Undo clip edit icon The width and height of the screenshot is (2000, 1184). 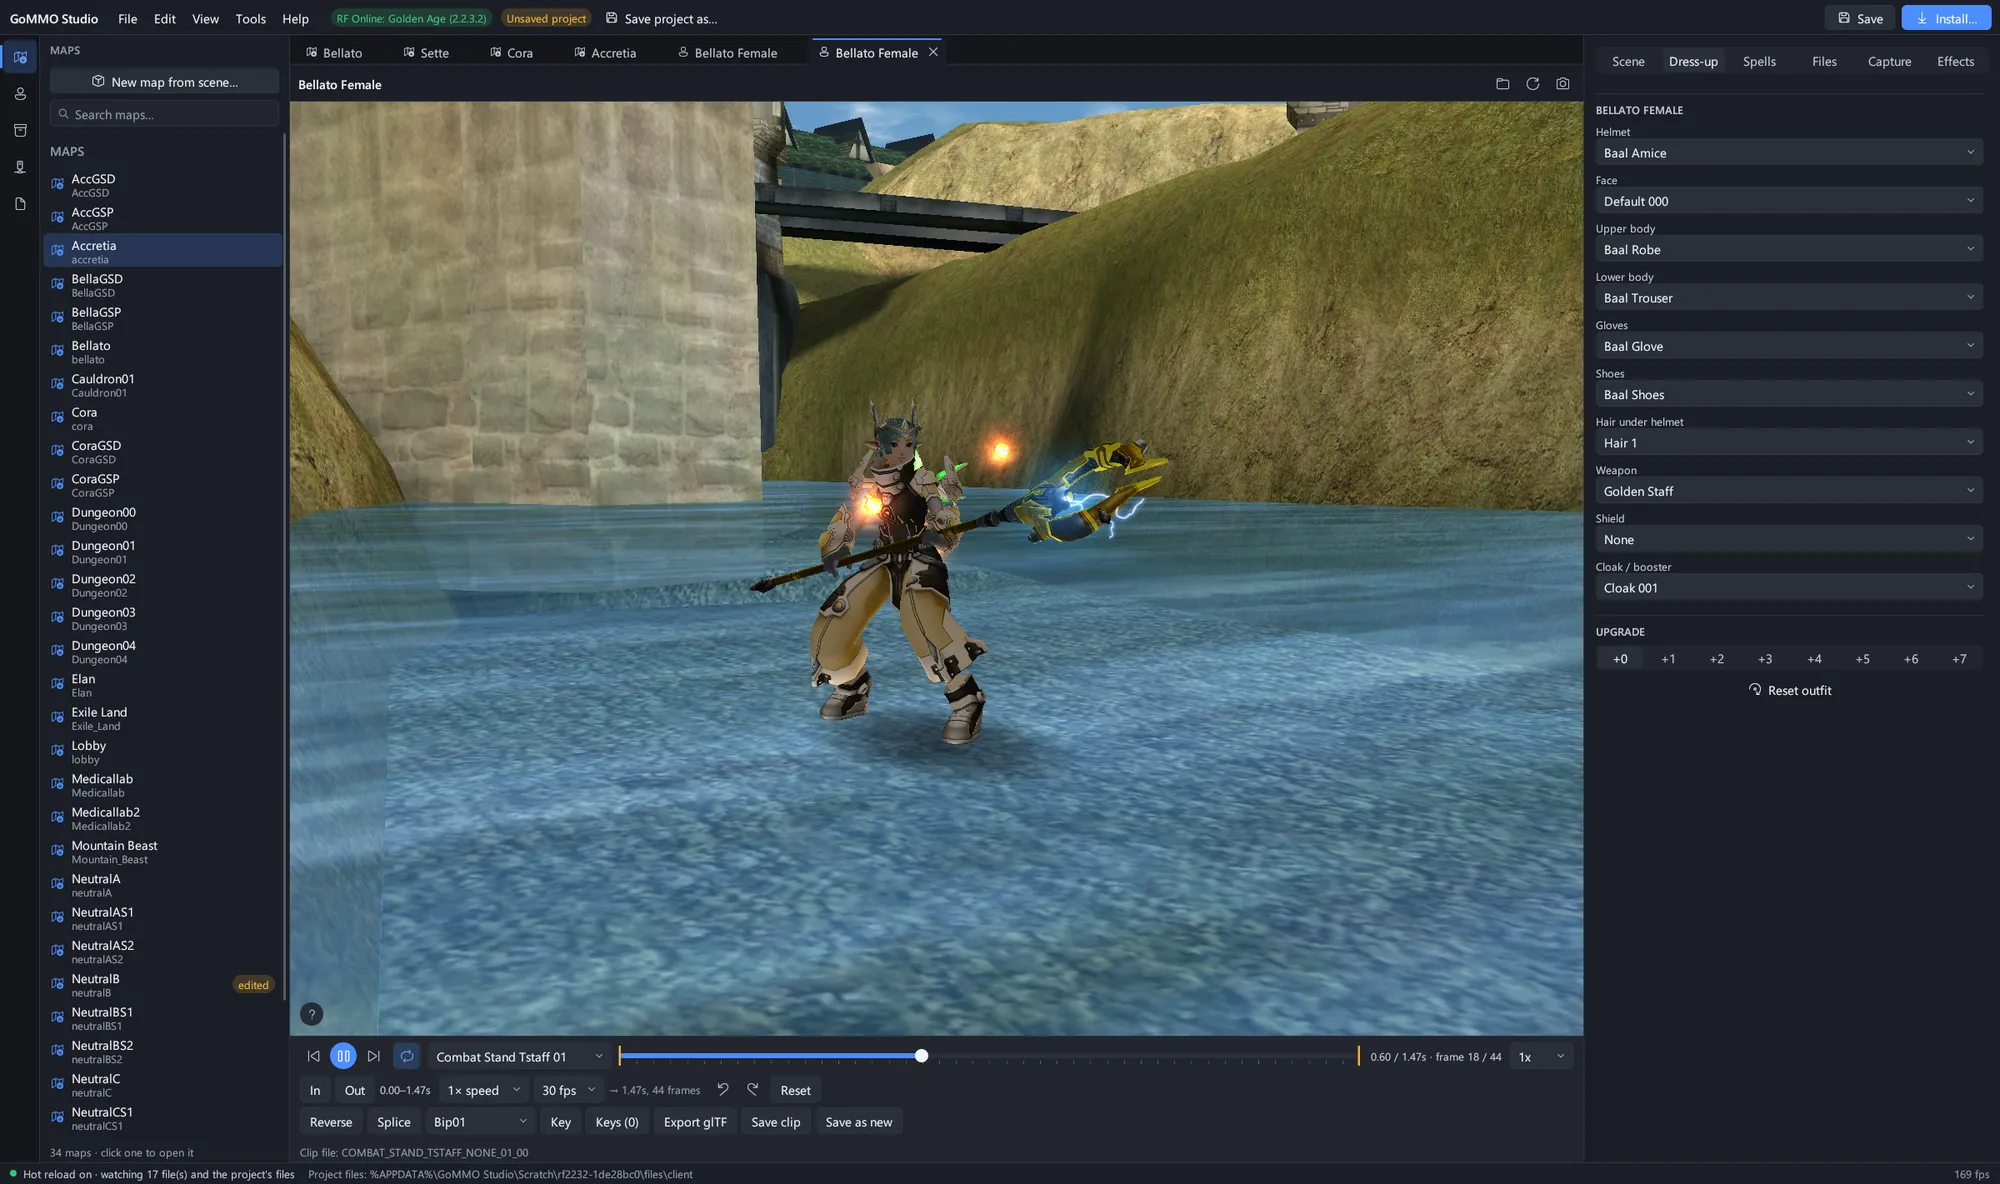click(723, 1089)
